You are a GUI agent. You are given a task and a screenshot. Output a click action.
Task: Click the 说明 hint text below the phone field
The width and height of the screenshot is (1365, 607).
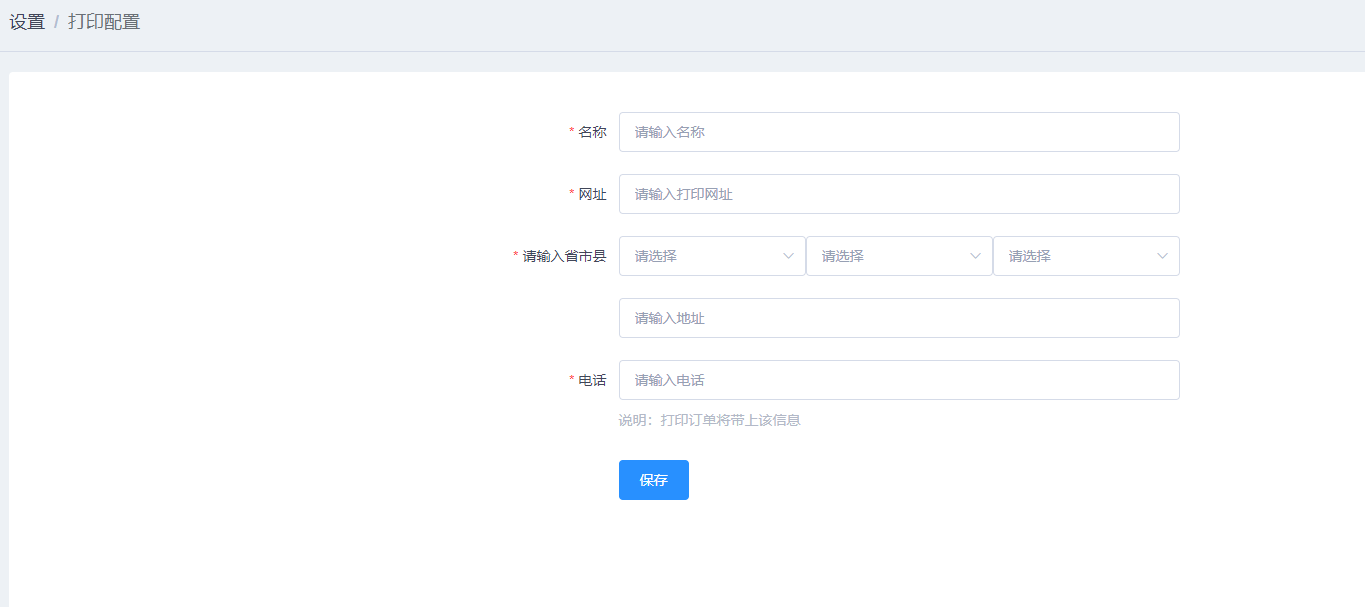pos(709,420)
